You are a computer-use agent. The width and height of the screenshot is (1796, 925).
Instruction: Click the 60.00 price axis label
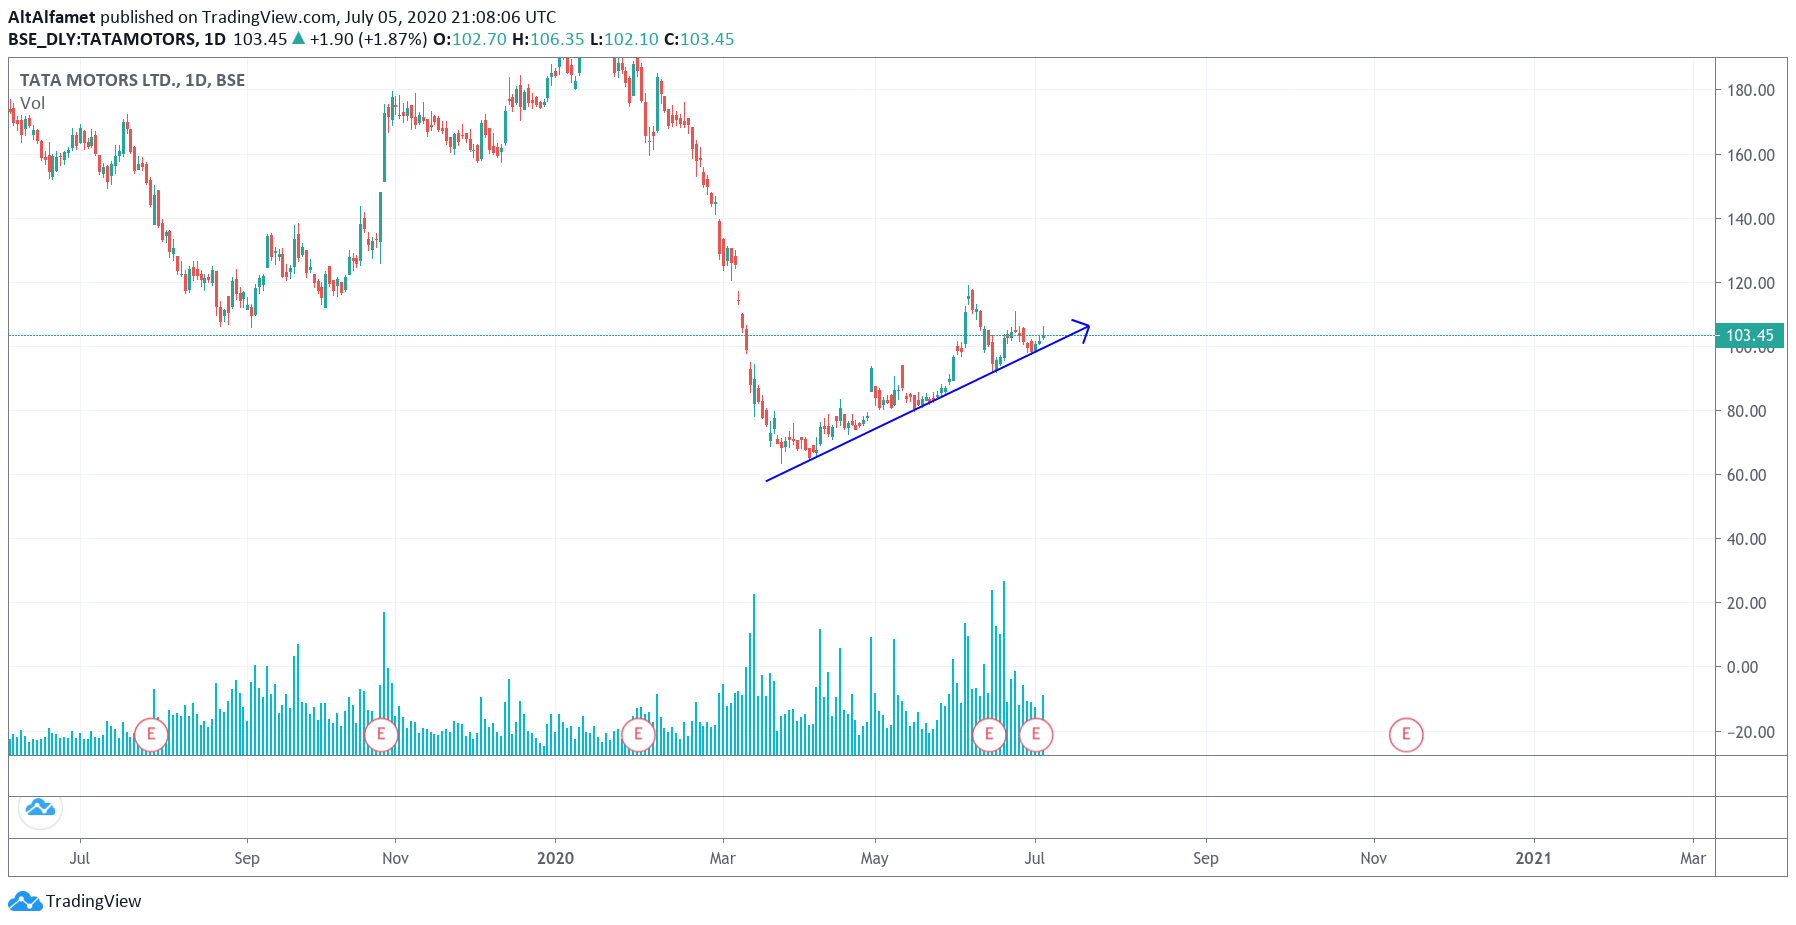coord(1747,475)
